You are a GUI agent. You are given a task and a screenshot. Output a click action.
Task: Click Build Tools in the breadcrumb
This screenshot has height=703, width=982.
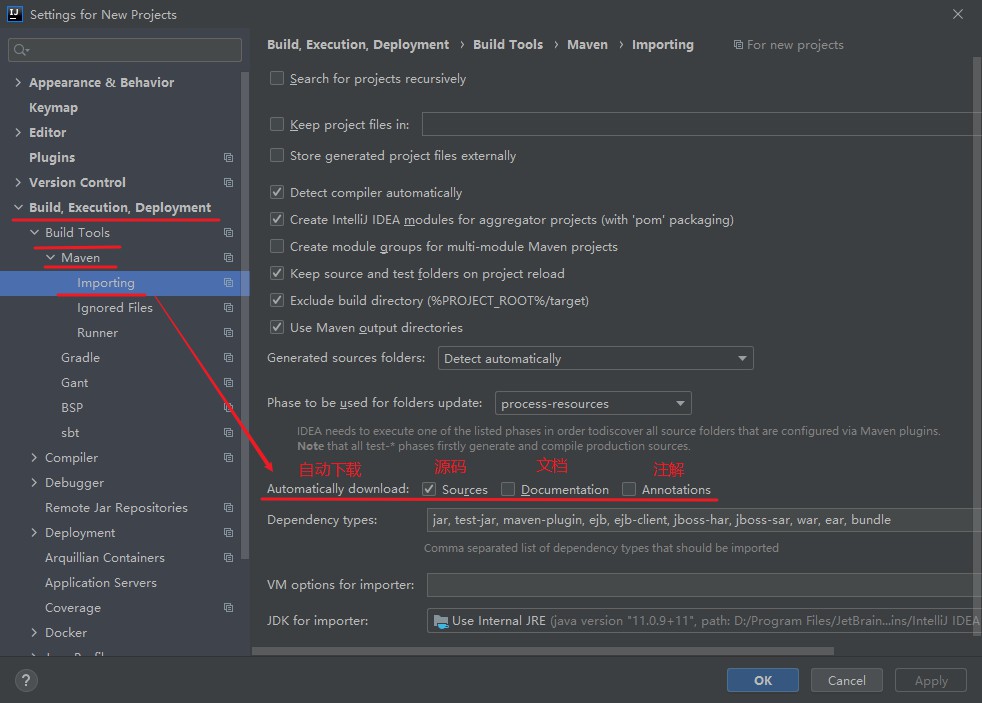(x=508, y=44)
